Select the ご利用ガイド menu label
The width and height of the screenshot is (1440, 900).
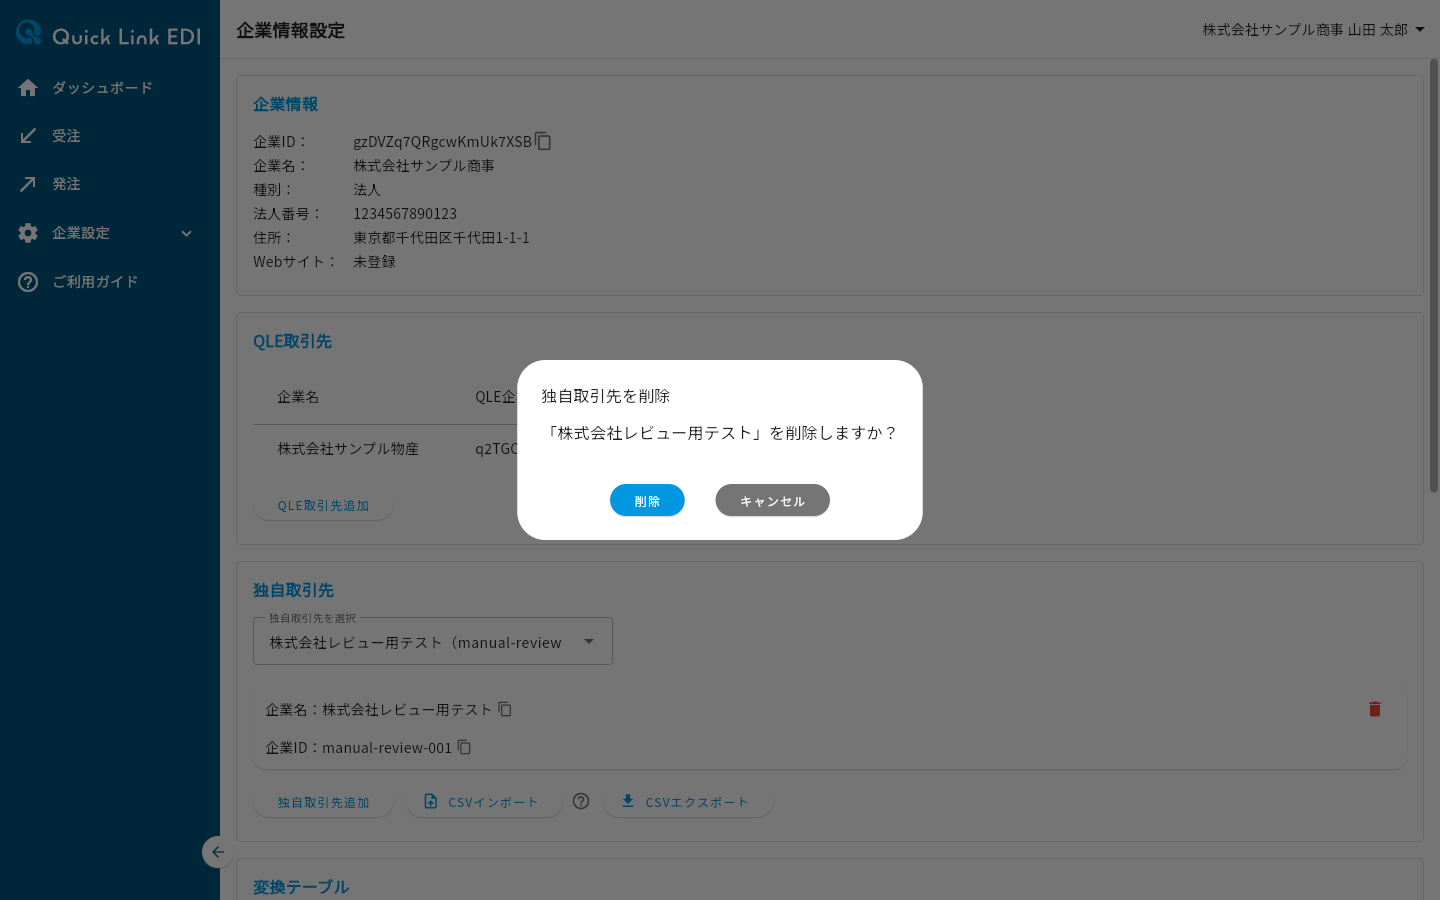pos(95,282)
